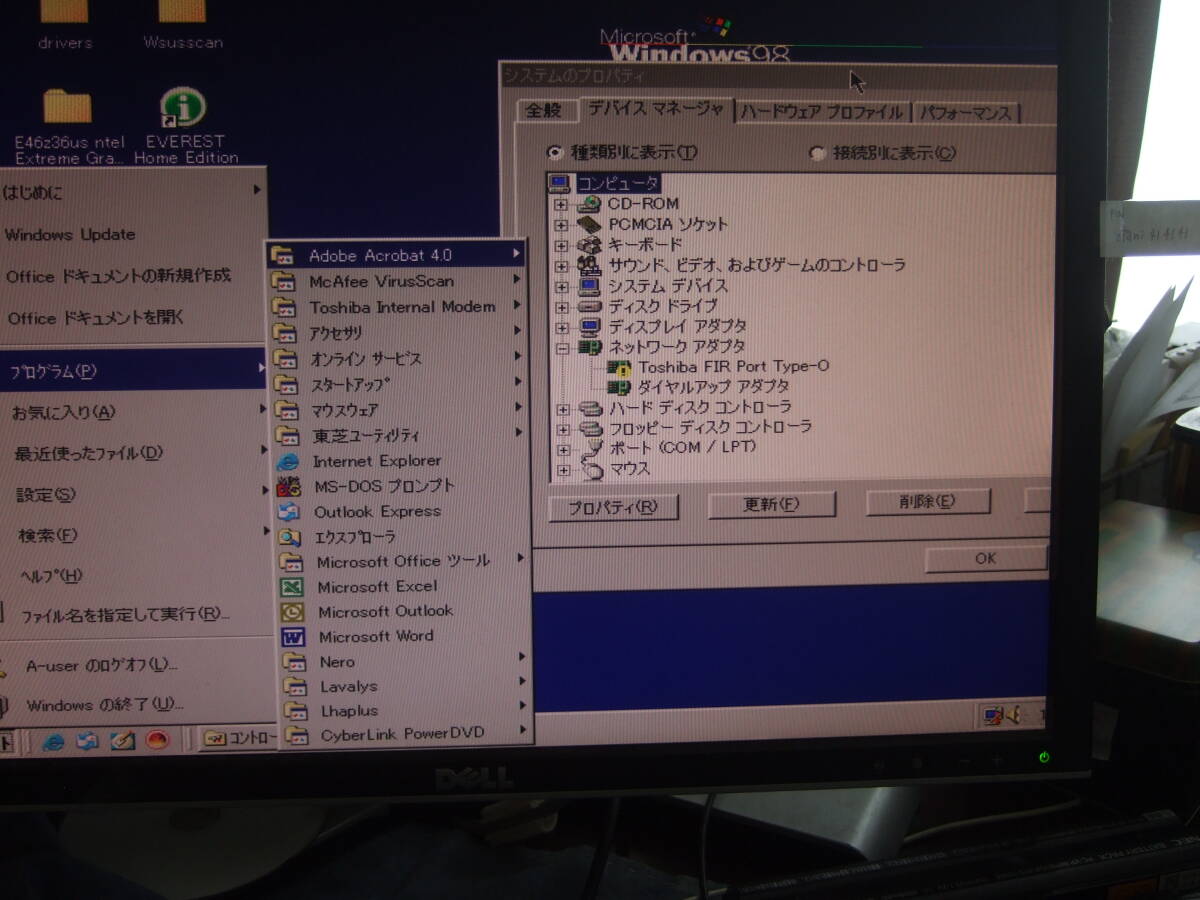Select the ダイヤルアップ アダプタ icon
This screenshot has width=1200, height=900.
pyautogui.click(x=619, y=386)
